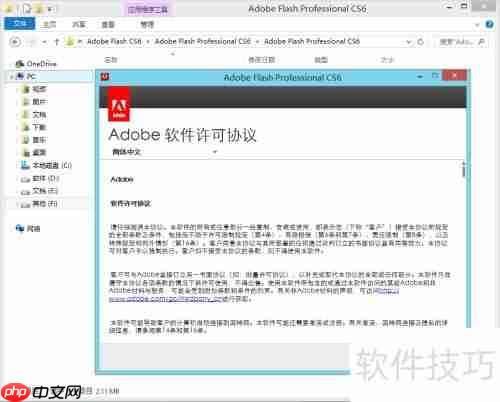Sort files by the 修改日期 column header
Image resolution: width=500 pixels, height=402 pixels.
262,60
